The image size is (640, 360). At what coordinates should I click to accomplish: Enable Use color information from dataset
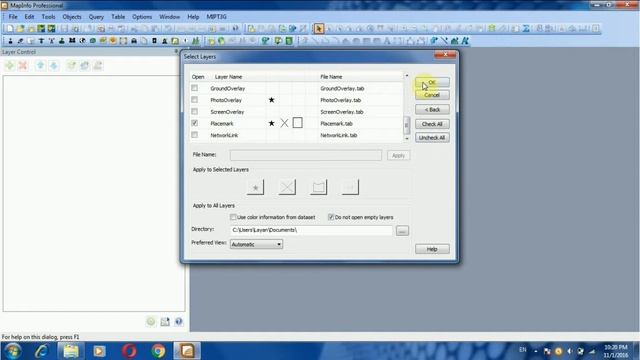233,217
